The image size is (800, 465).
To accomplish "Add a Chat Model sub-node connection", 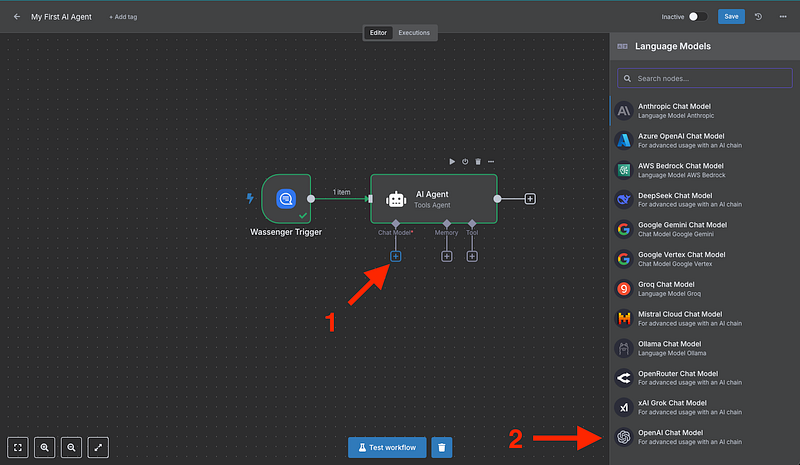I will [396, 256].
